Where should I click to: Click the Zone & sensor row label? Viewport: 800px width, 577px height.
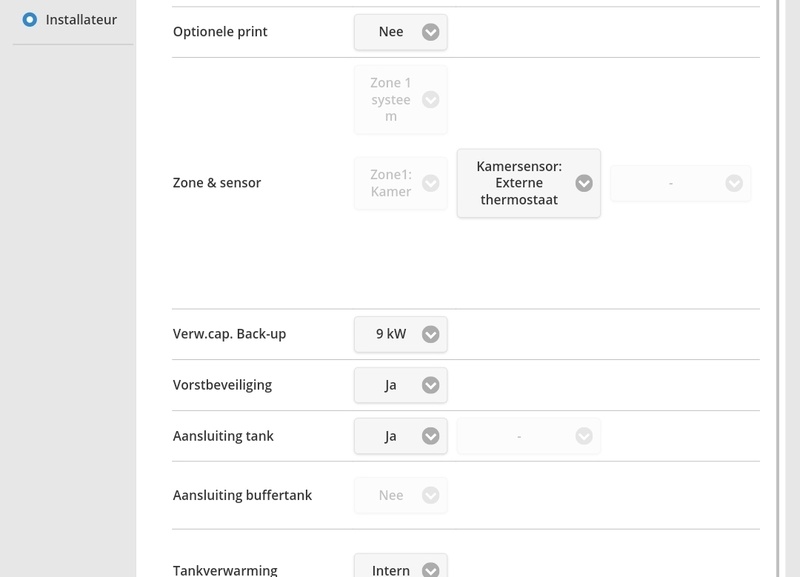pyautogui.click(x=217, y=184)
